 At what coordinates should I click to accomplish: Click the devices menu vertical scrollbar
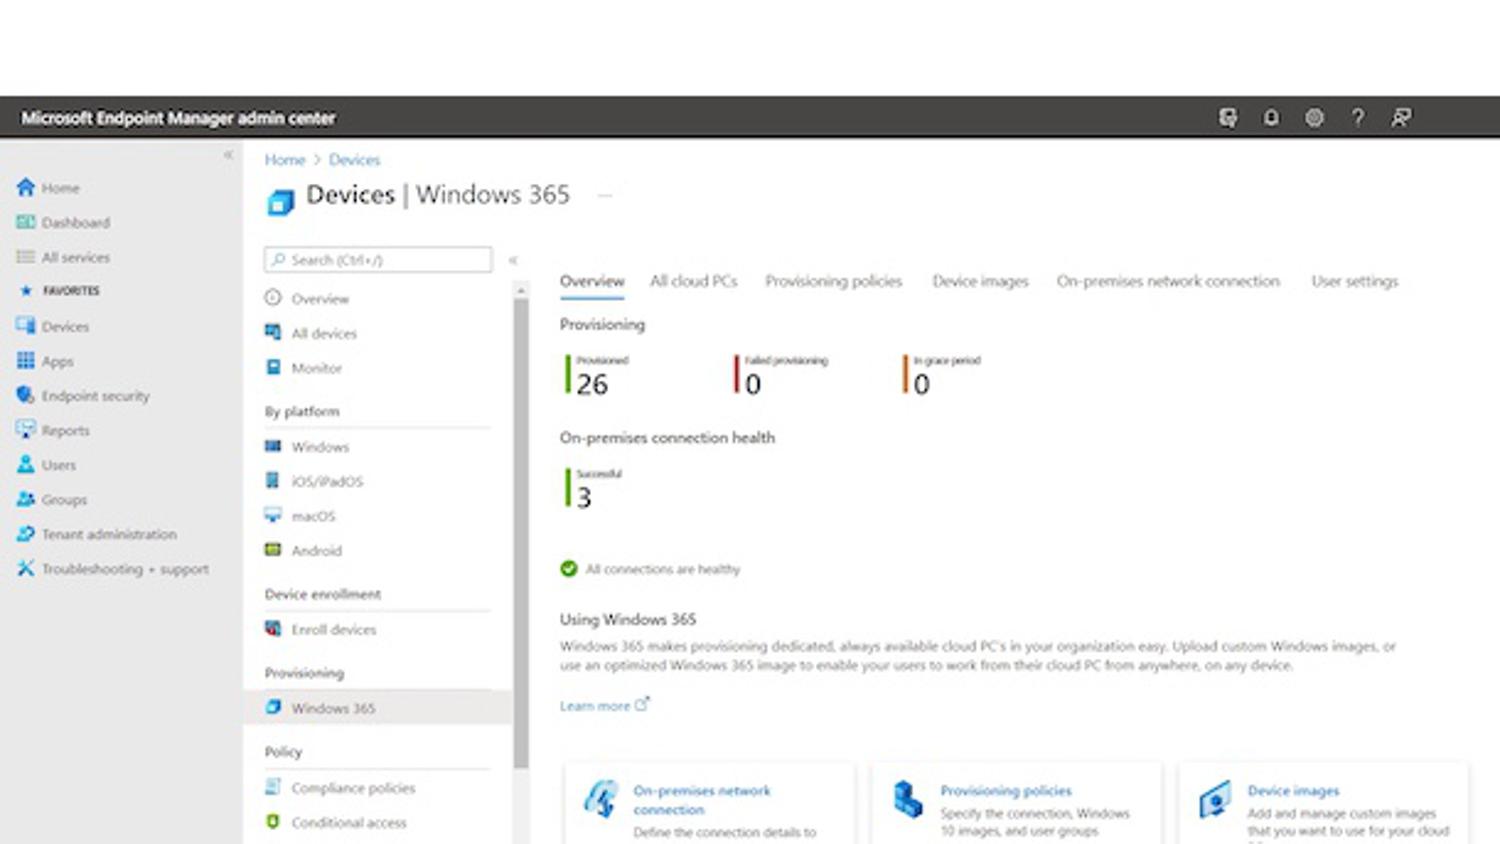pos(521,530)
